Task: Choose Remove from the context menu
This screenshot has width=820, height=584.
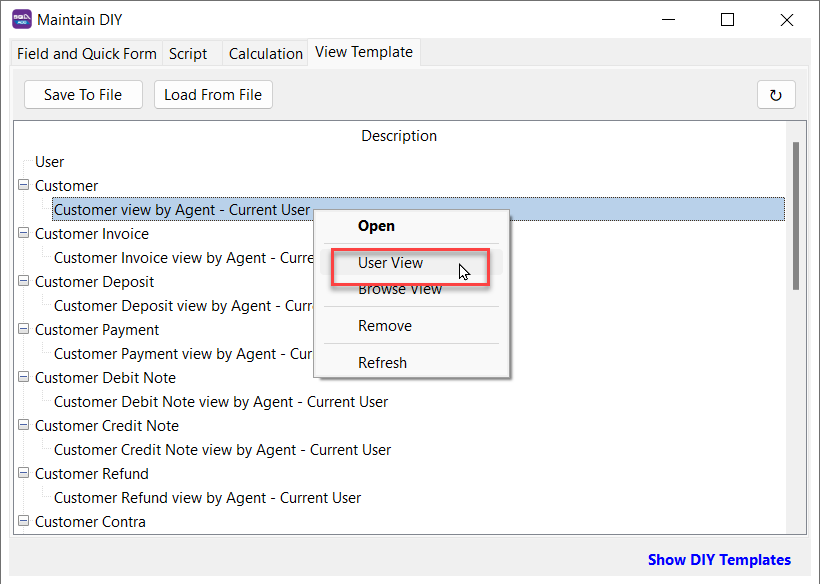Action: (x=385, y=326)
